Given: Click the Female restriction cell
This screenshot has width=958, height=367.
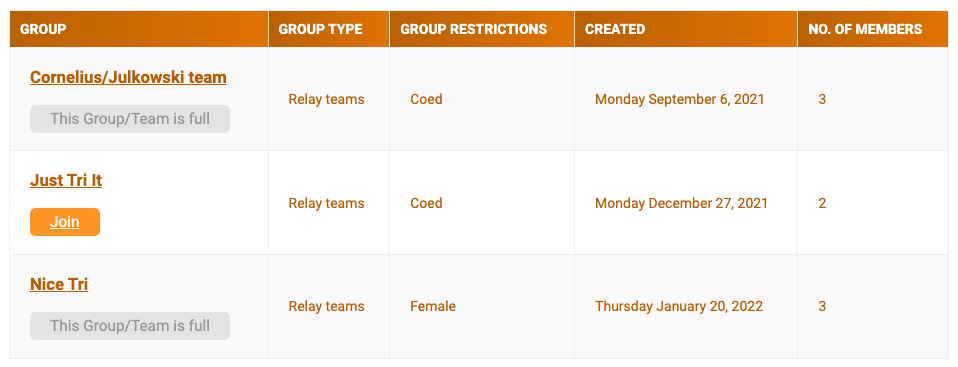Looking at the screenshot, I should (x=433, y=306).
